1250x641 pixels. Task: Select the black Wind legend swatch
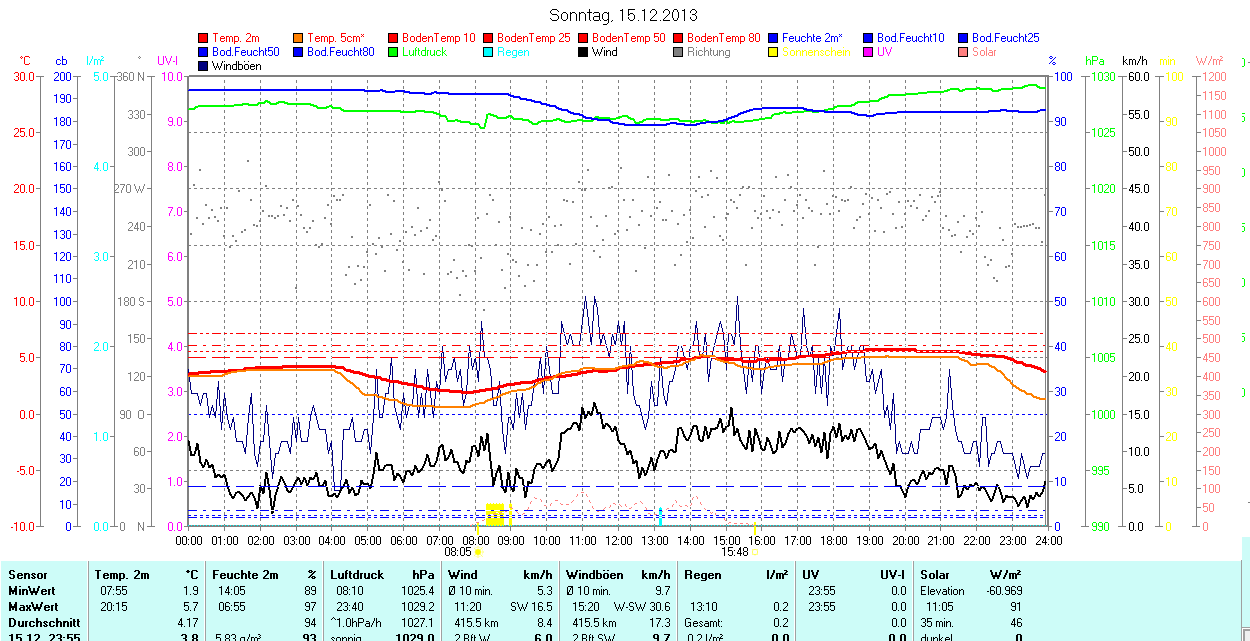point(584,52)
